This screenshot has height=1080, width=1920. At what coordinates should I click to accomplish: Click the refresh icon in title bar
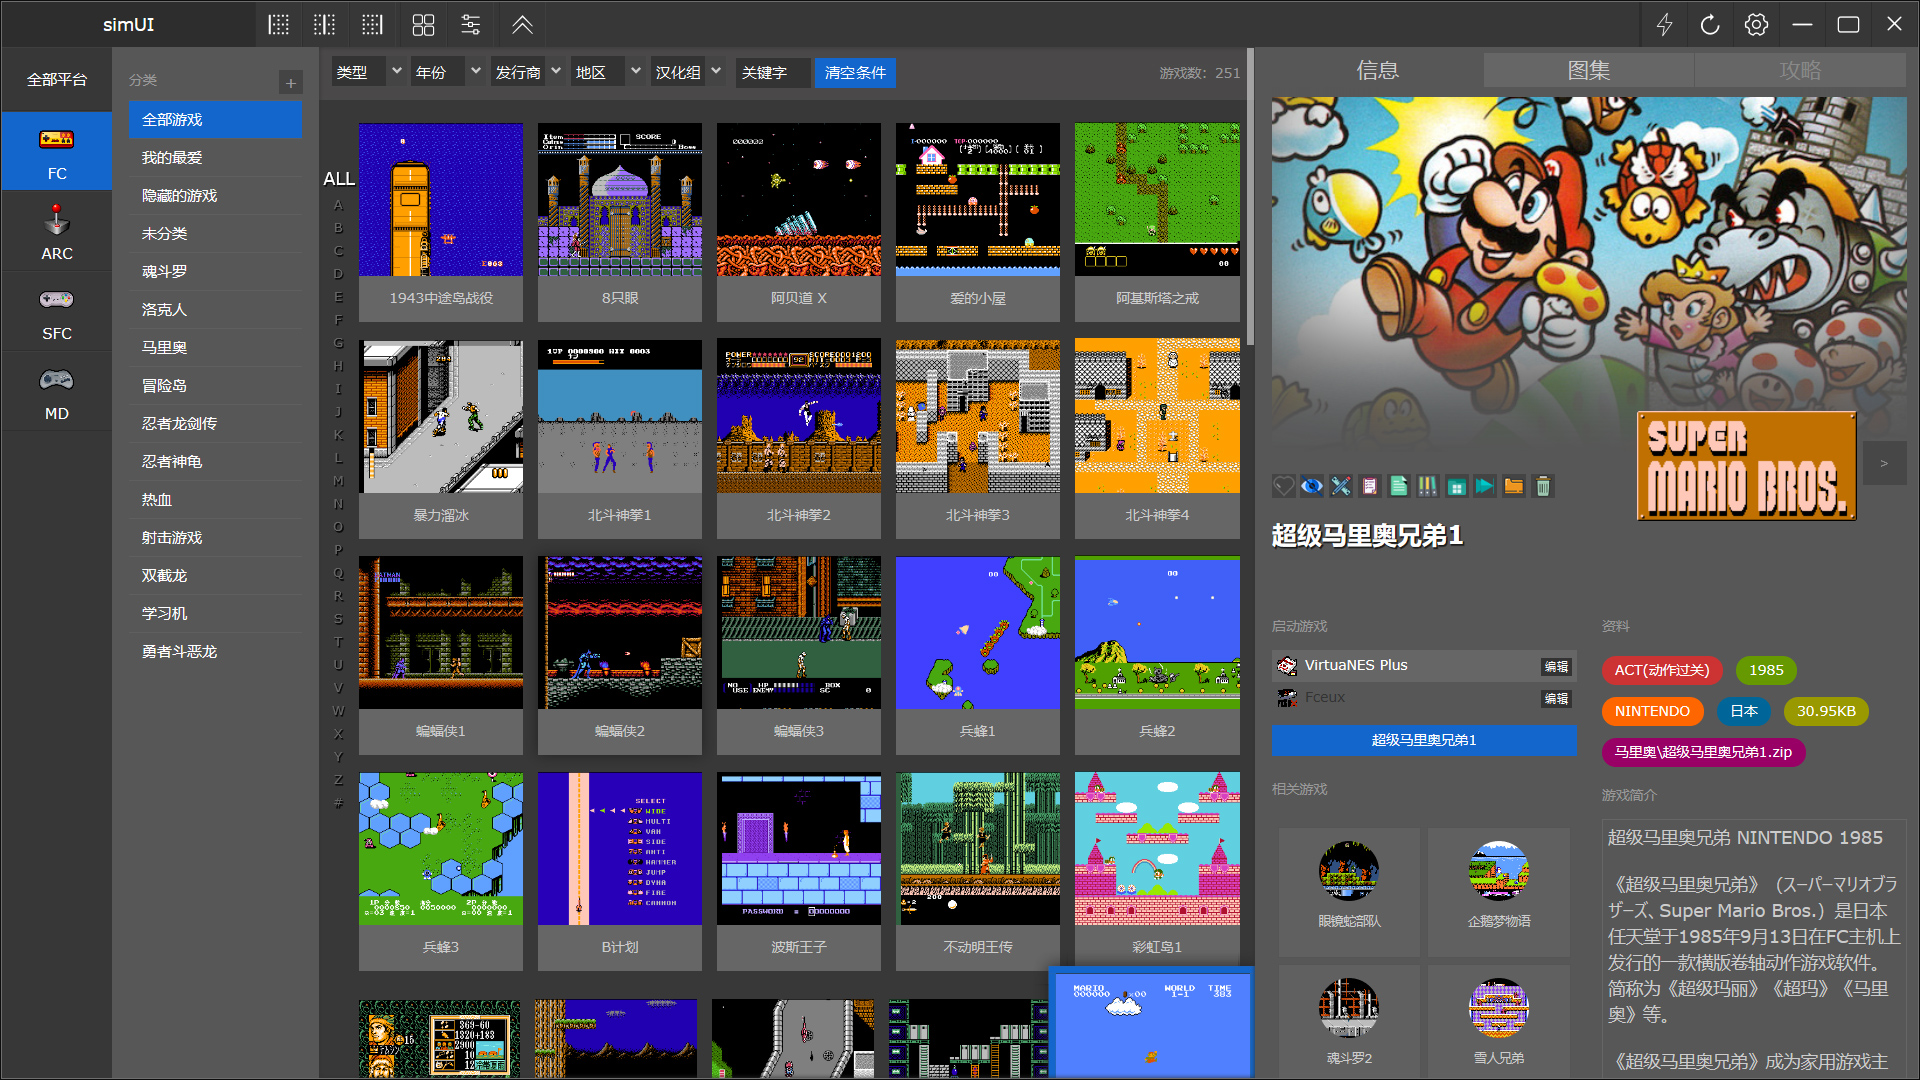pos(1710,25)
